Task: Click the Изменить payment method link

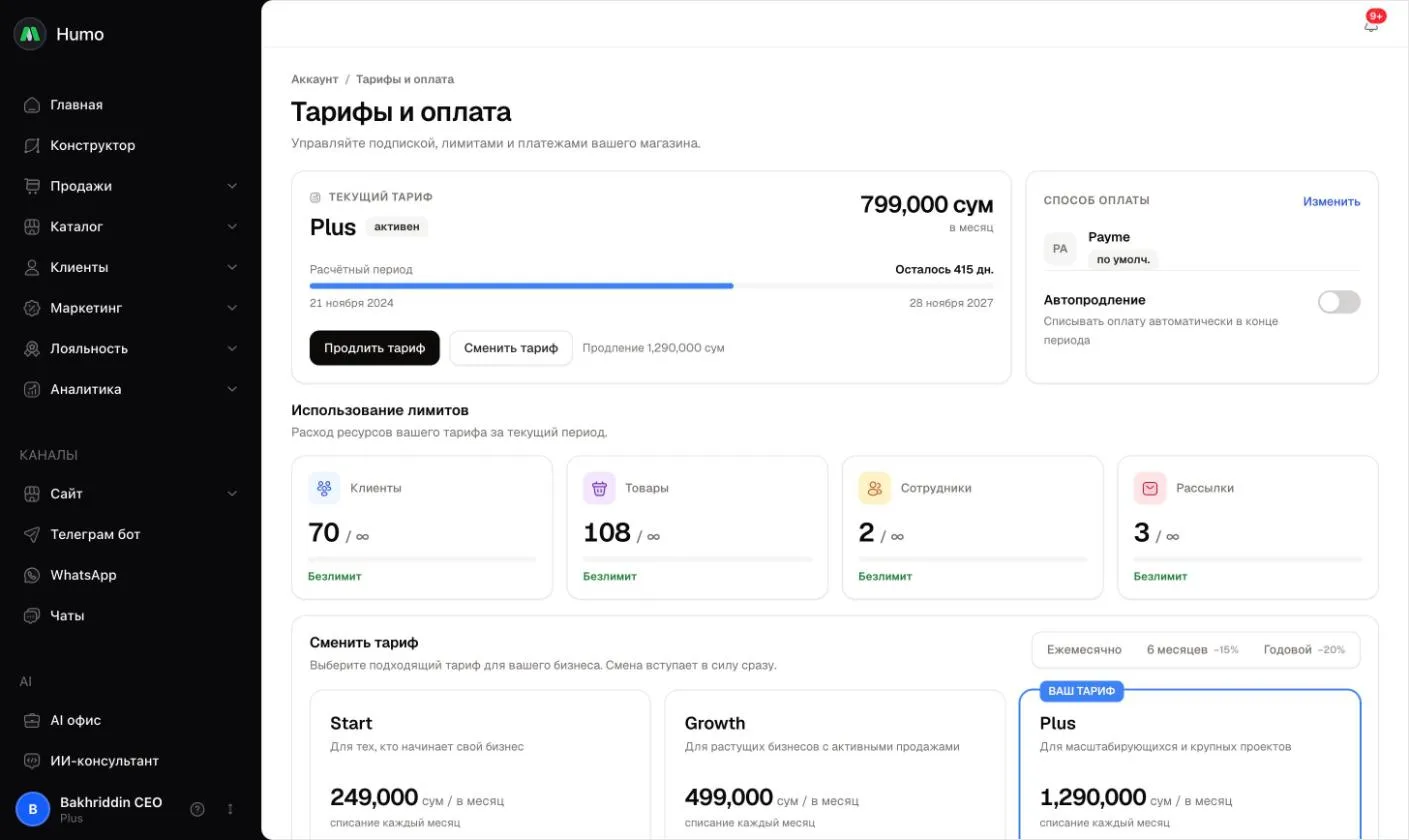Action: click(1331, 201)
